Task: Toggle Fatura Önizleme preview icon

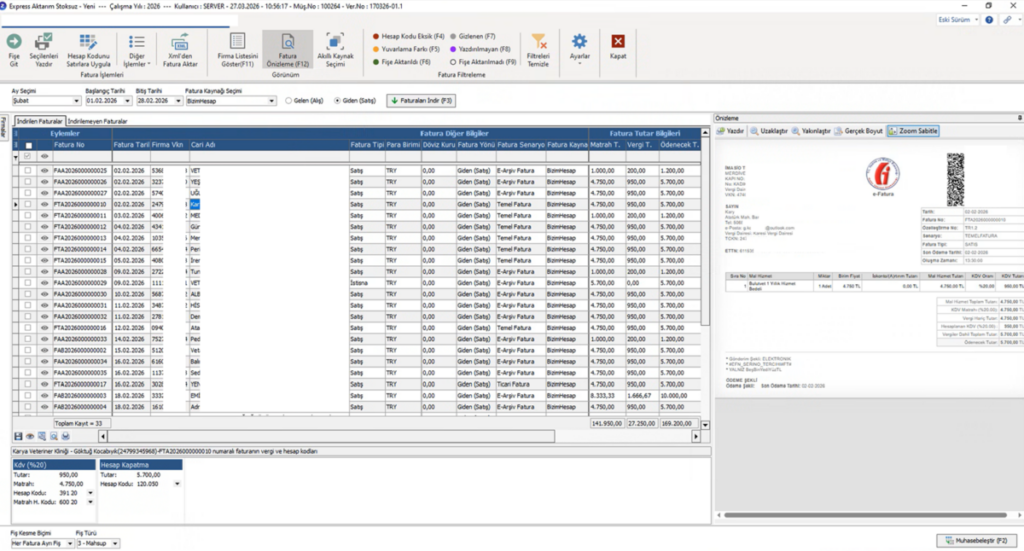Action: 287,42
